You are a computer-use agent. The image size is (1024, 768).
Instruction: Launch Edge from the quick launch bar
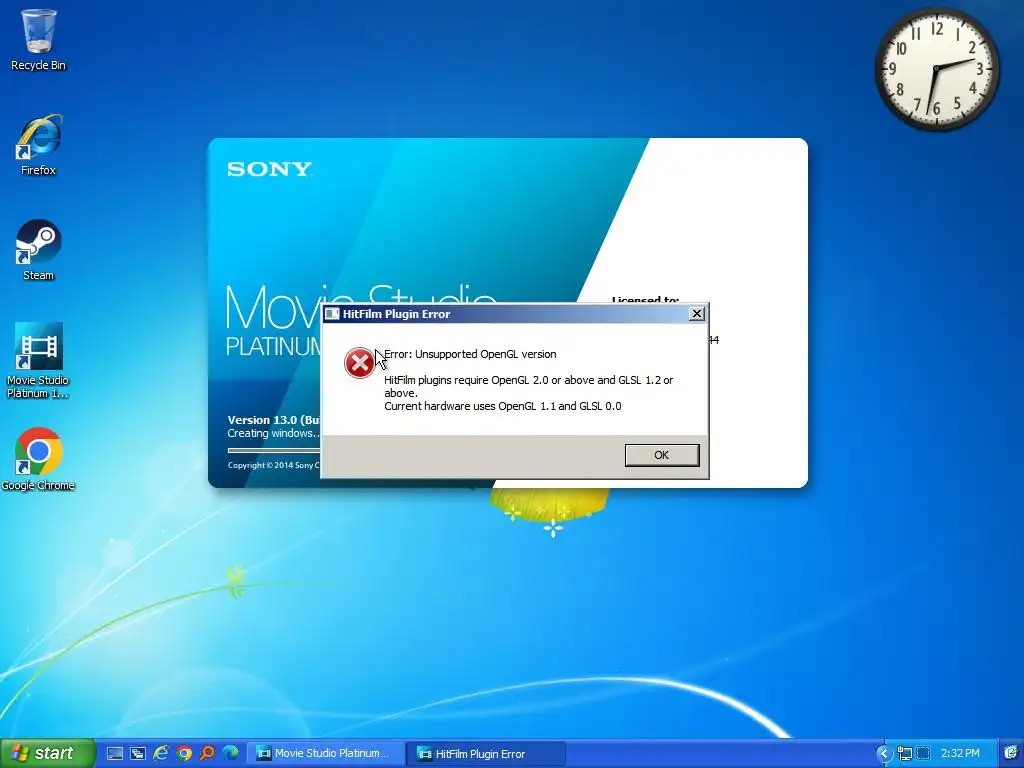[230, 754]
